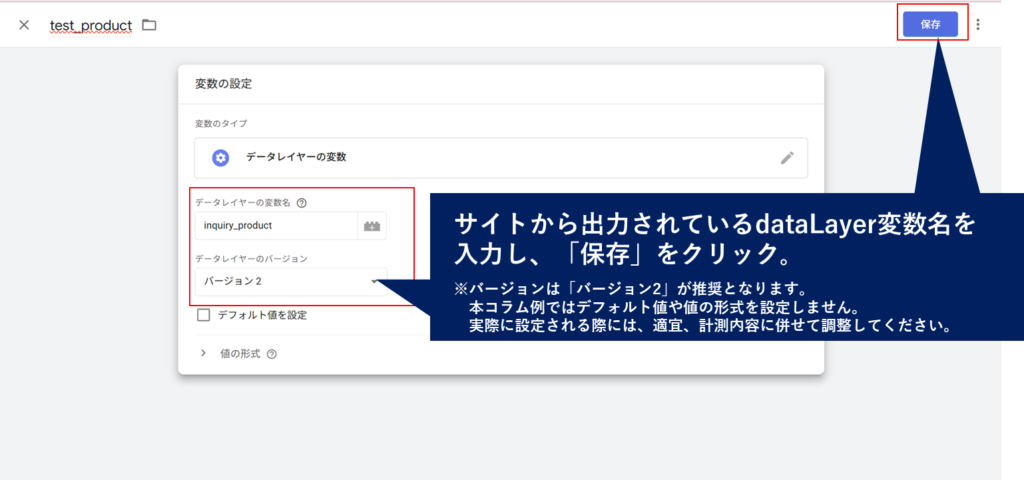
Task: Close the variable editor with the X icon
Action: 24,25
